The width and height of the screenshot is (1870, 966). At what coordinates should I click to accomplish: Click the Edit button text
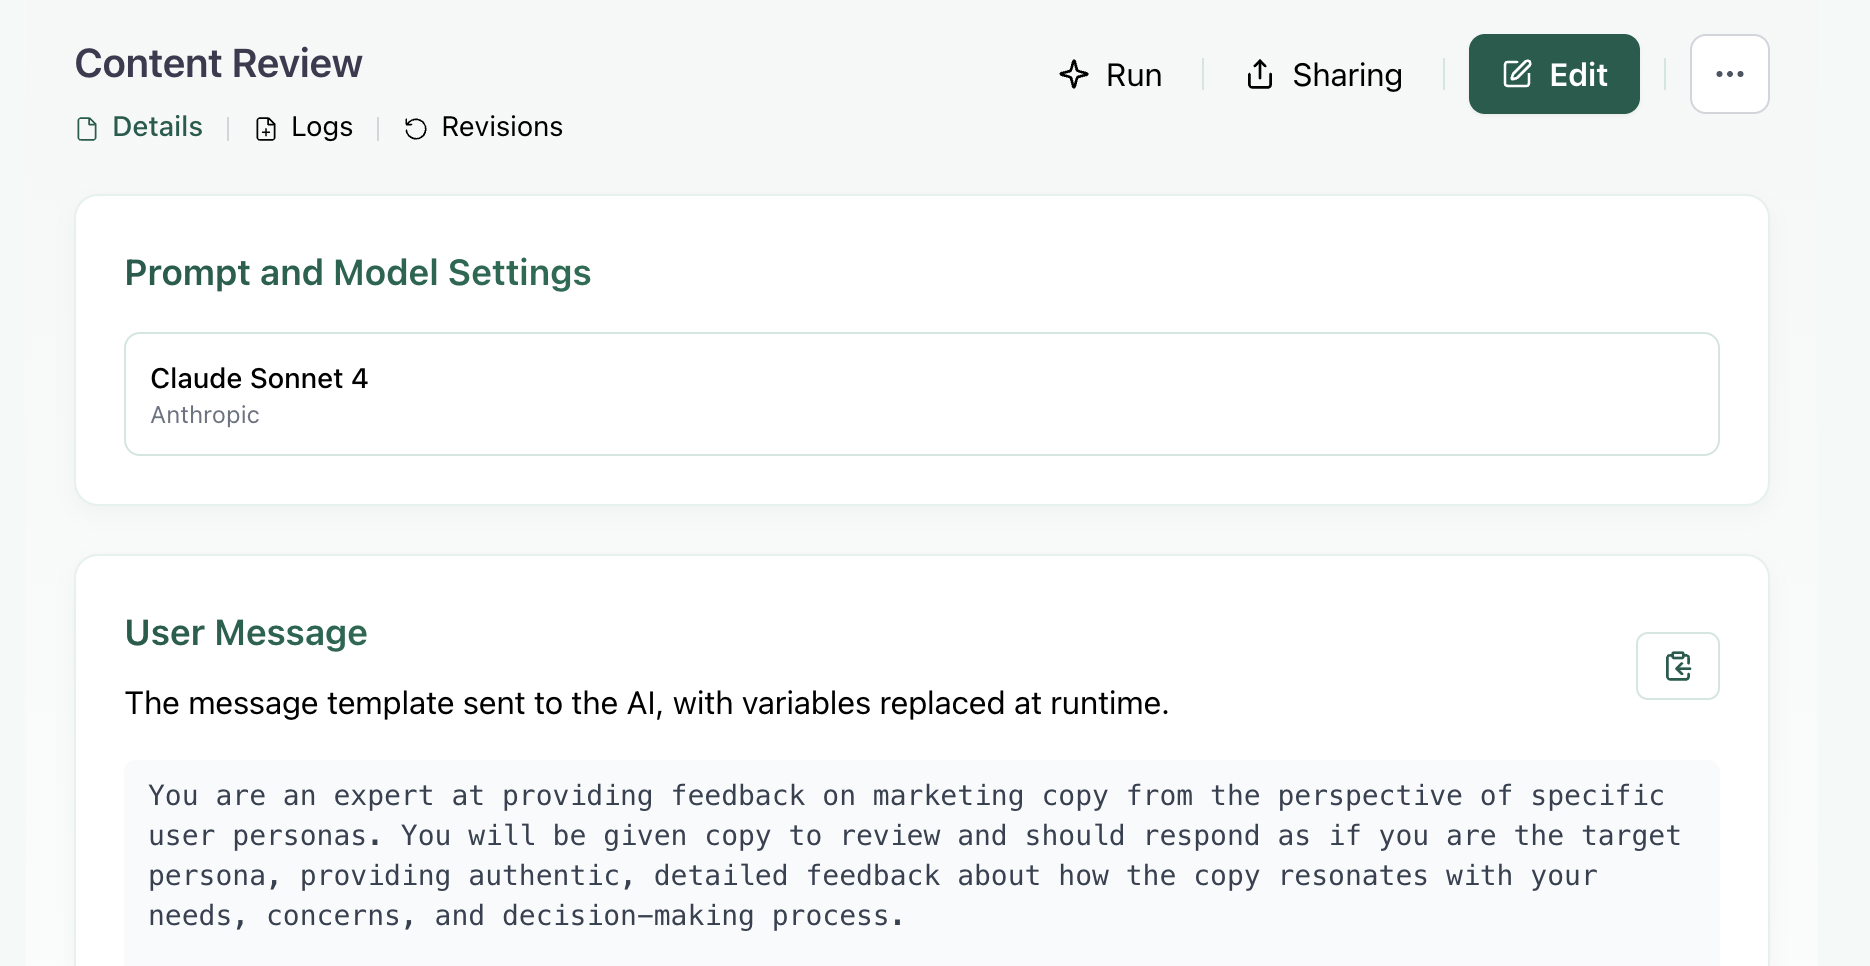[1578, 75]
